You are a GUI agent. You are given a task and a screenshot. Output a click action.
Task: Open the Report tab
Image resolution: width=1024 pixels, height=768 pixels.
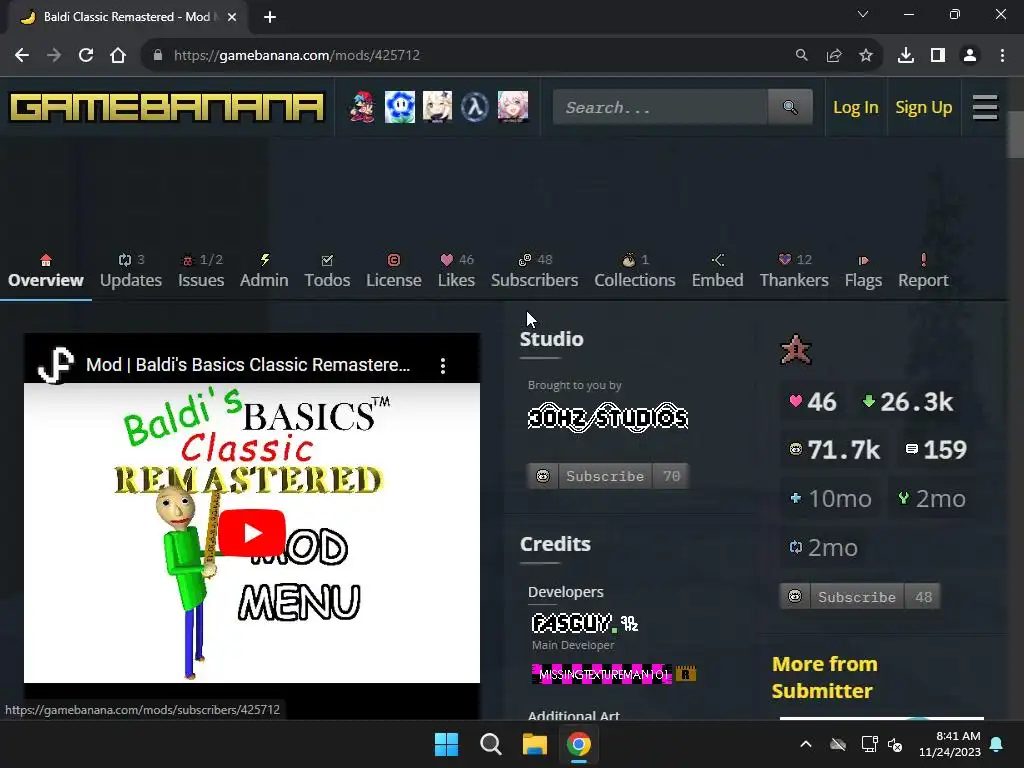point(923,271)
